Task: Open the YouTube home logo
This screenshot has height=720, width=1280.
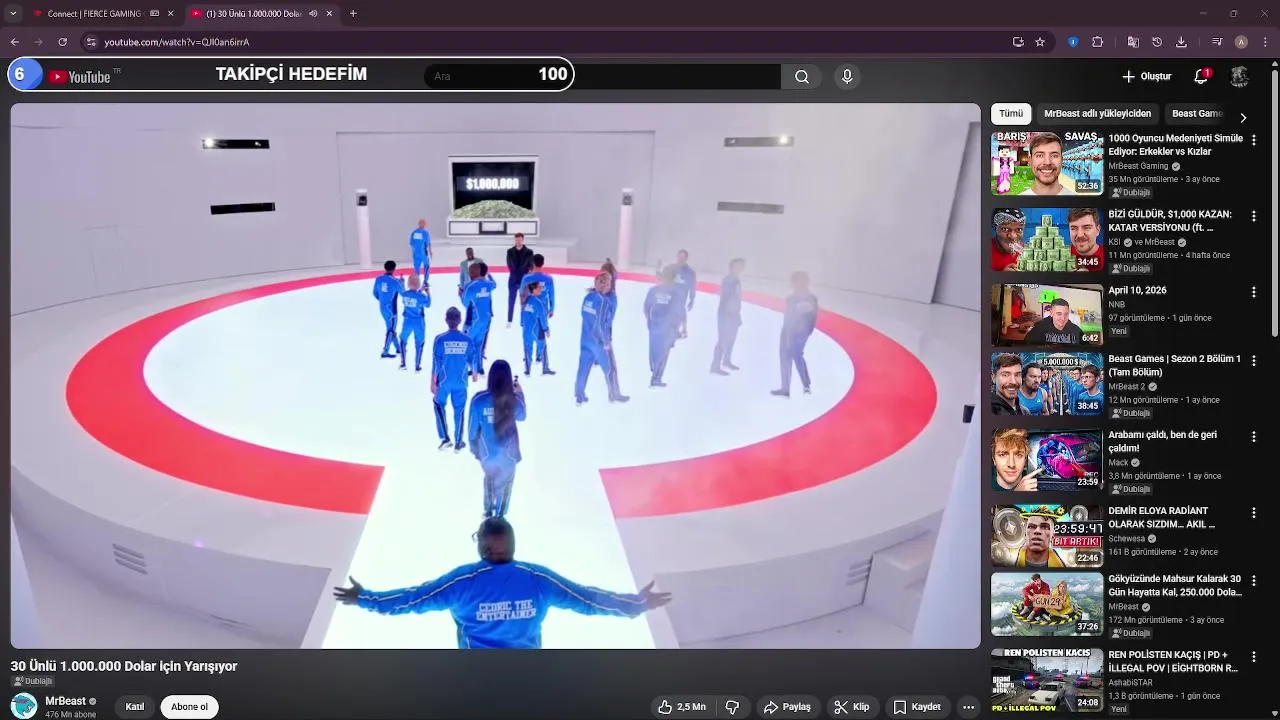Action: (x=80, y=76)
